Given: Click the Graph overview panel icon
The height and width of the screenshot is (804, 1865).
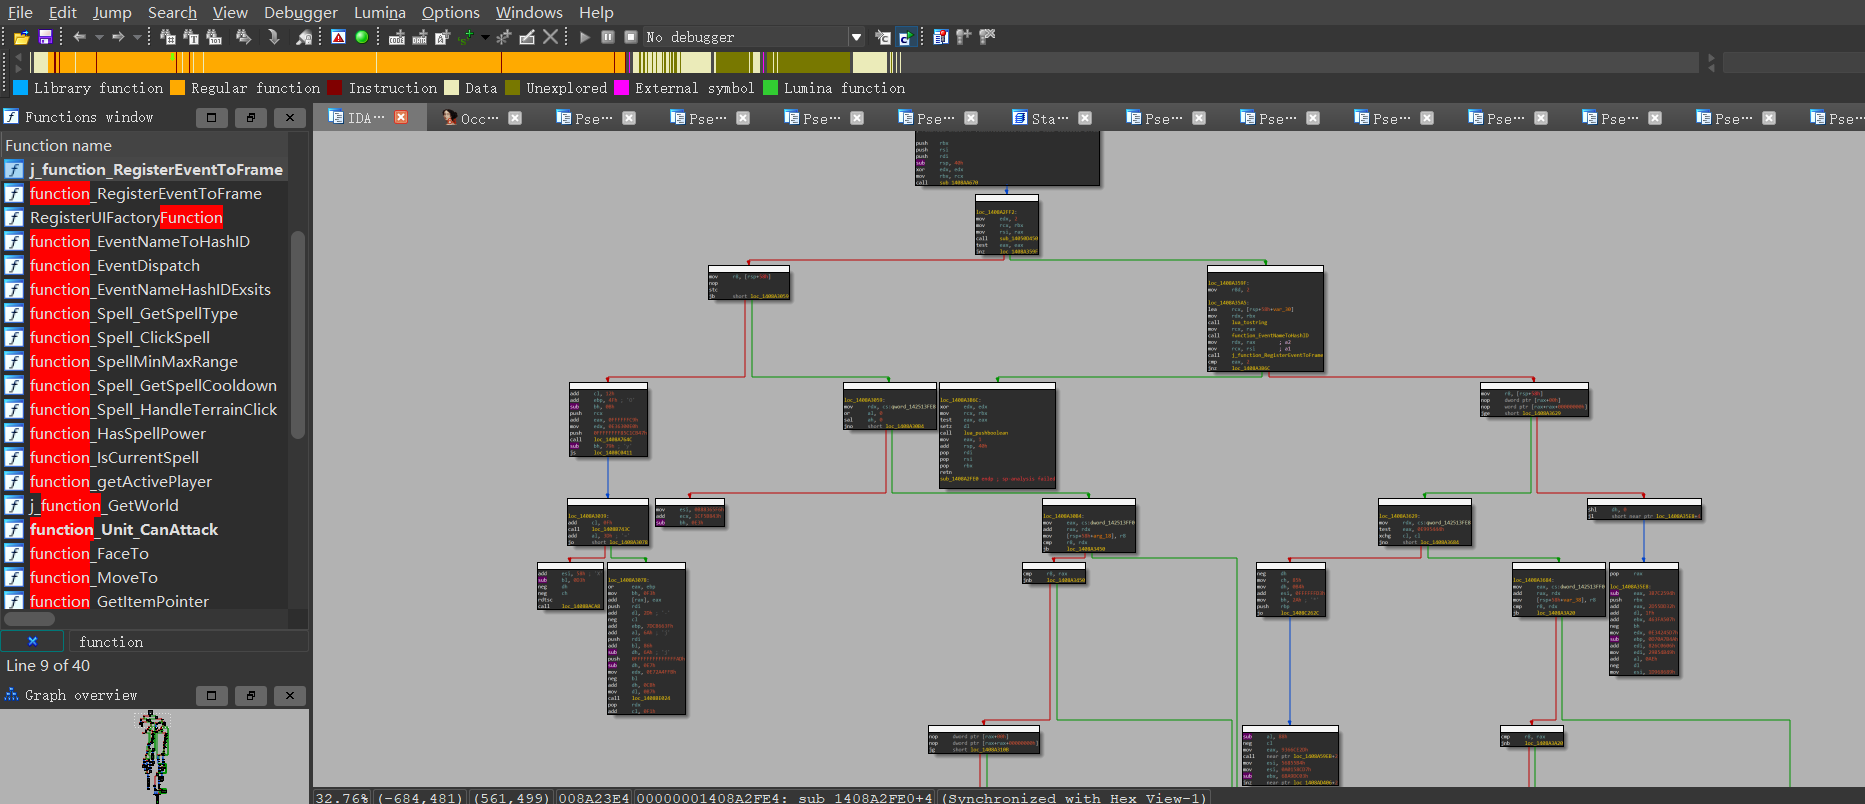Looking at the screenshot, I should coord(12,695).
